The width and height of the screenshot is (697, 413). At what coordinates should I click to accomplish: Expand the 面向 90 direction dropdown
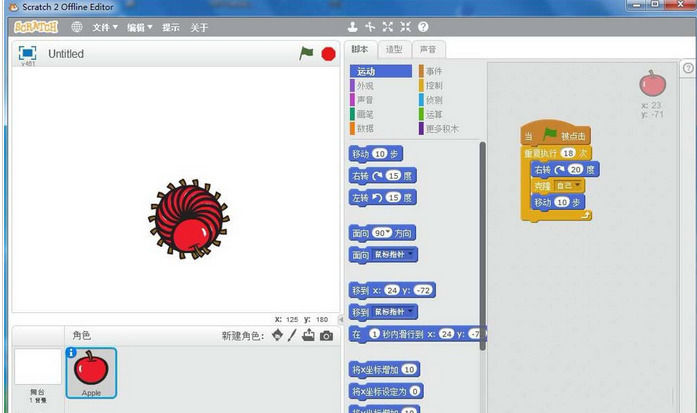(389, 233)
